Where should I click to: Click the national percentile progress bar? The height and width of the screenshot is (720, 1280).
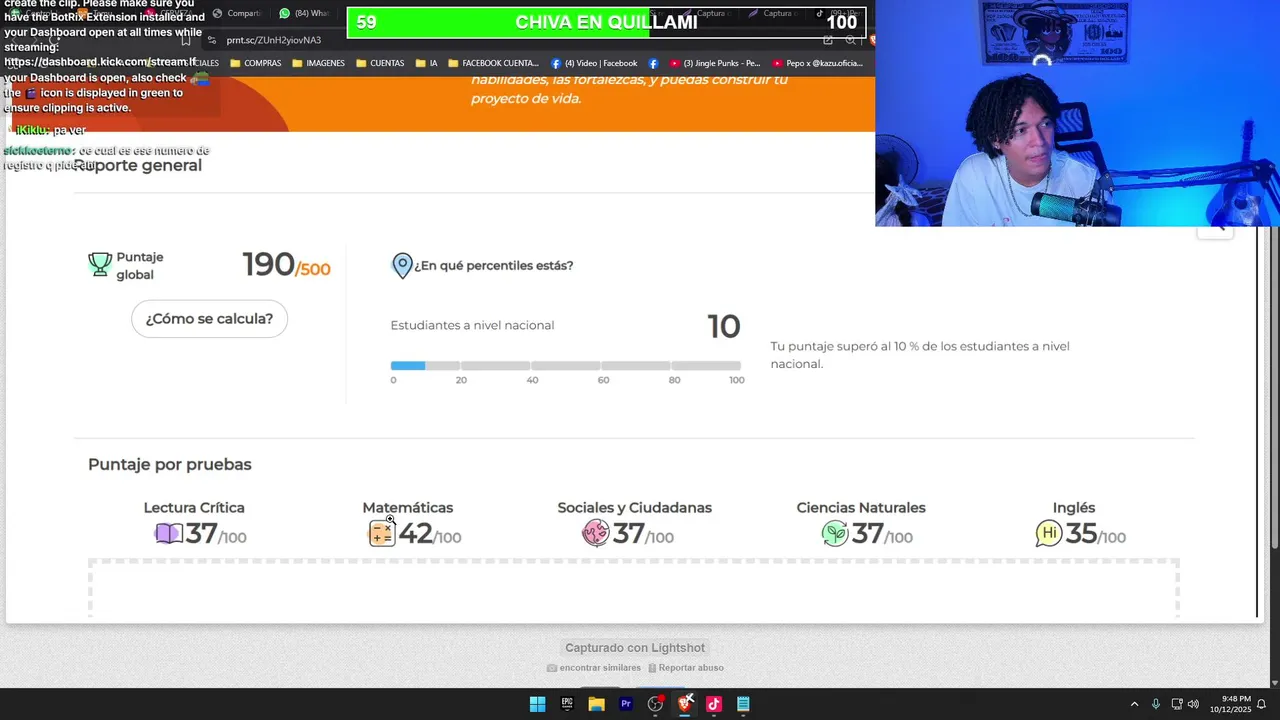(566, 366)
